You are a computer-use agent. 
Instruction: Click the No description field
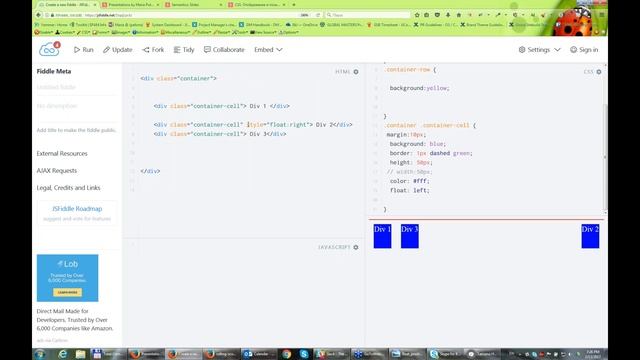pyautogui.click(x=77, y=106)
